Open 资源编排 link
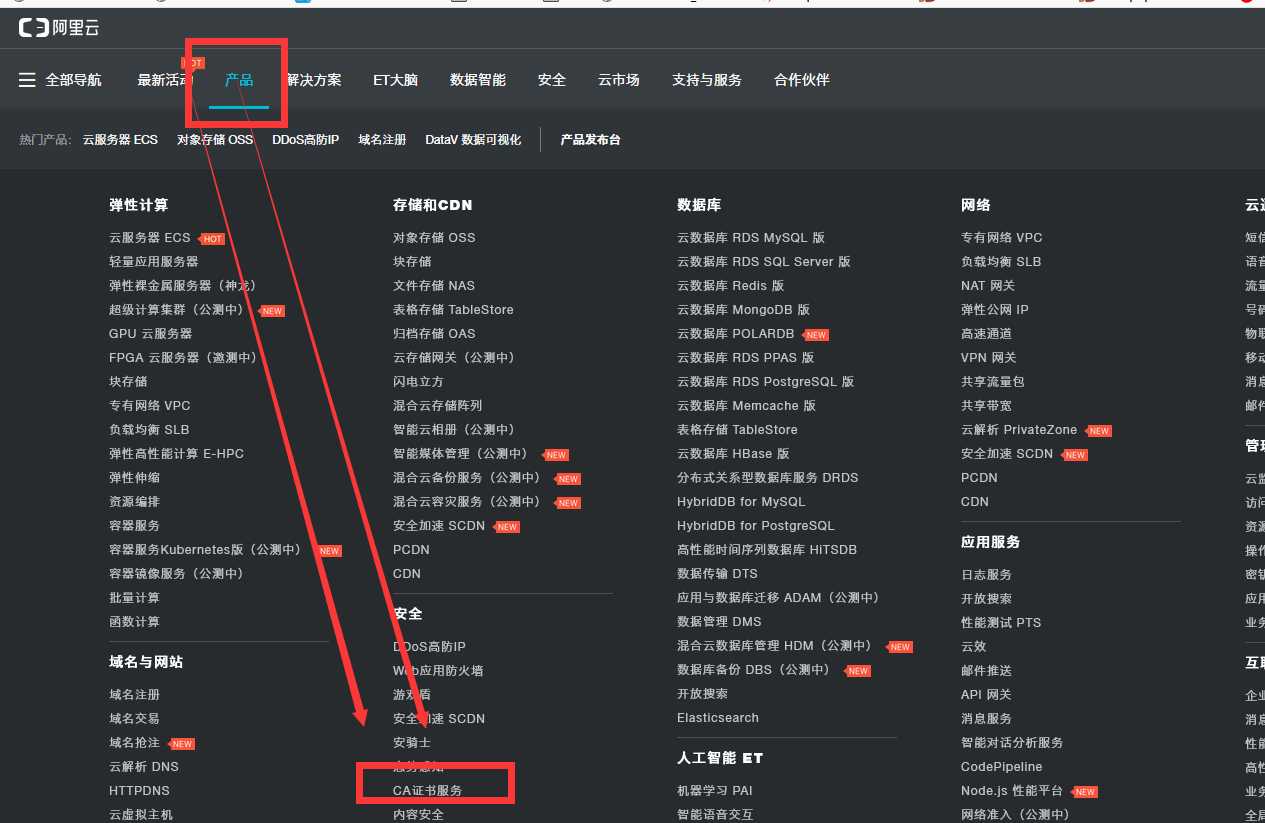This screenshot has width=1265, height=823. 134,502
